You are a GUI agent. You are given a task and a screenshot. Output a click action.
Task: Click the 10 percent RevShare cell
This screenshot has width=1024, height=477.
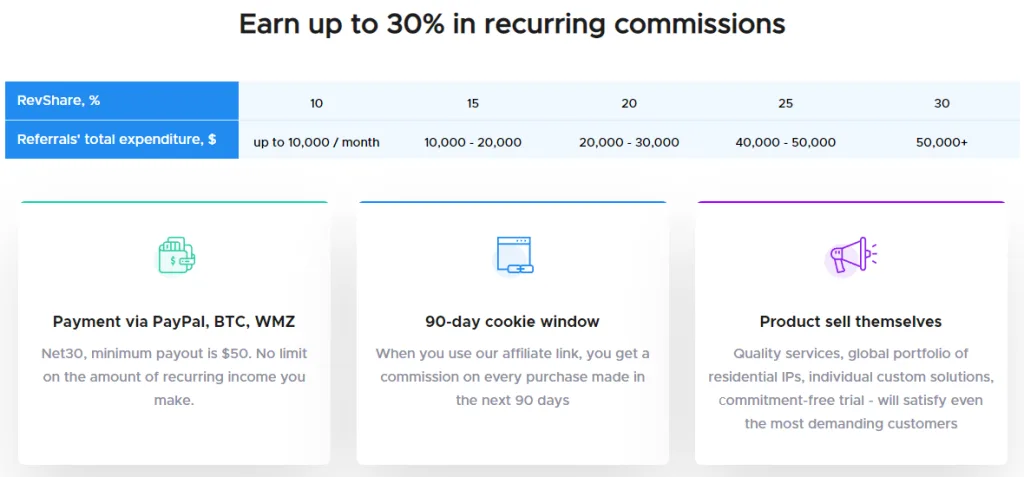[316, 103]
